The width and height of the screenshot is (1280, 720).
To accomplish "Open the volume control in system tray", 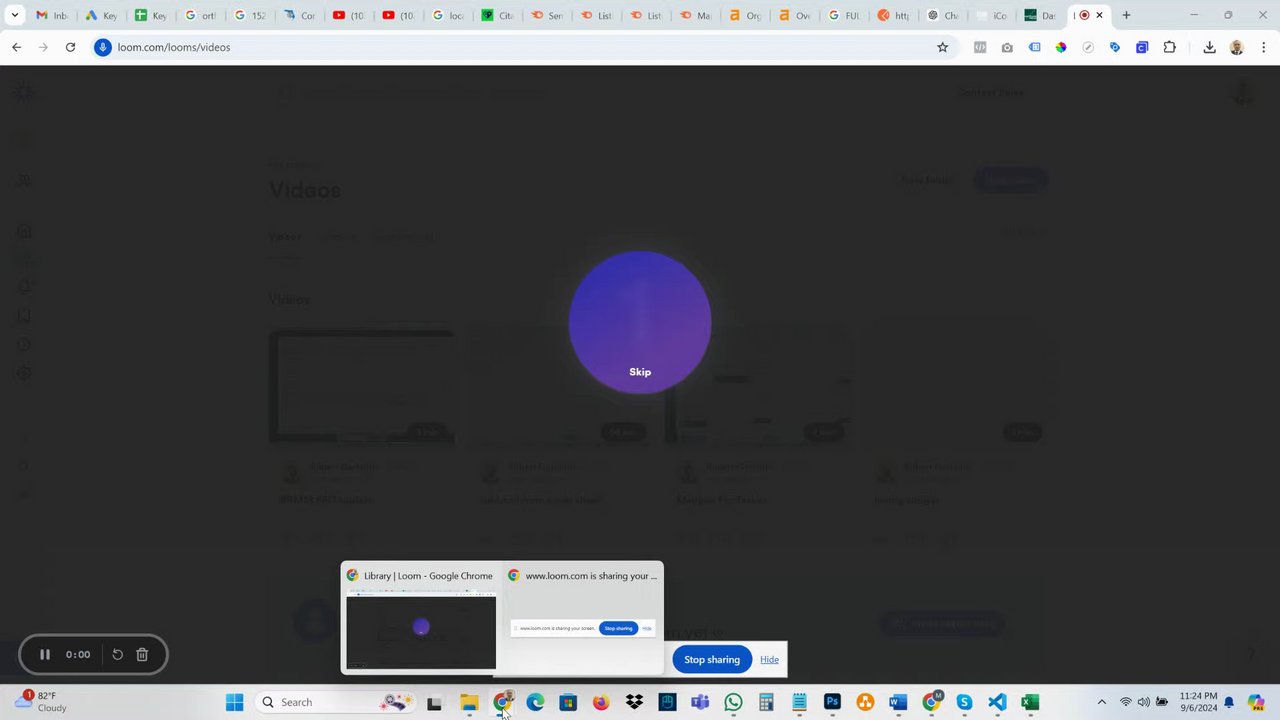I will click(x=1144, y=702).
